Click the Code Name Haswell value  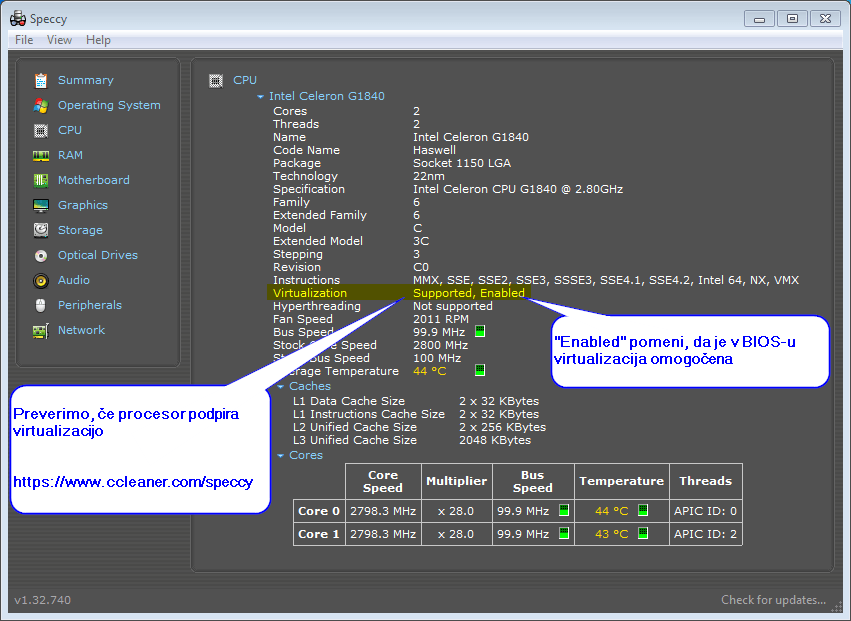pos(434,150)
